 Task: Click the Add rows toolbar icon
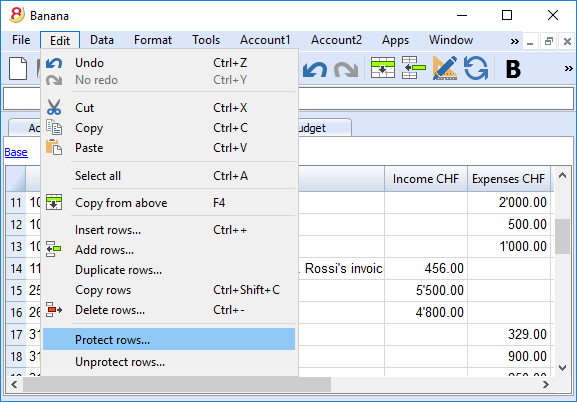(414, 68)
